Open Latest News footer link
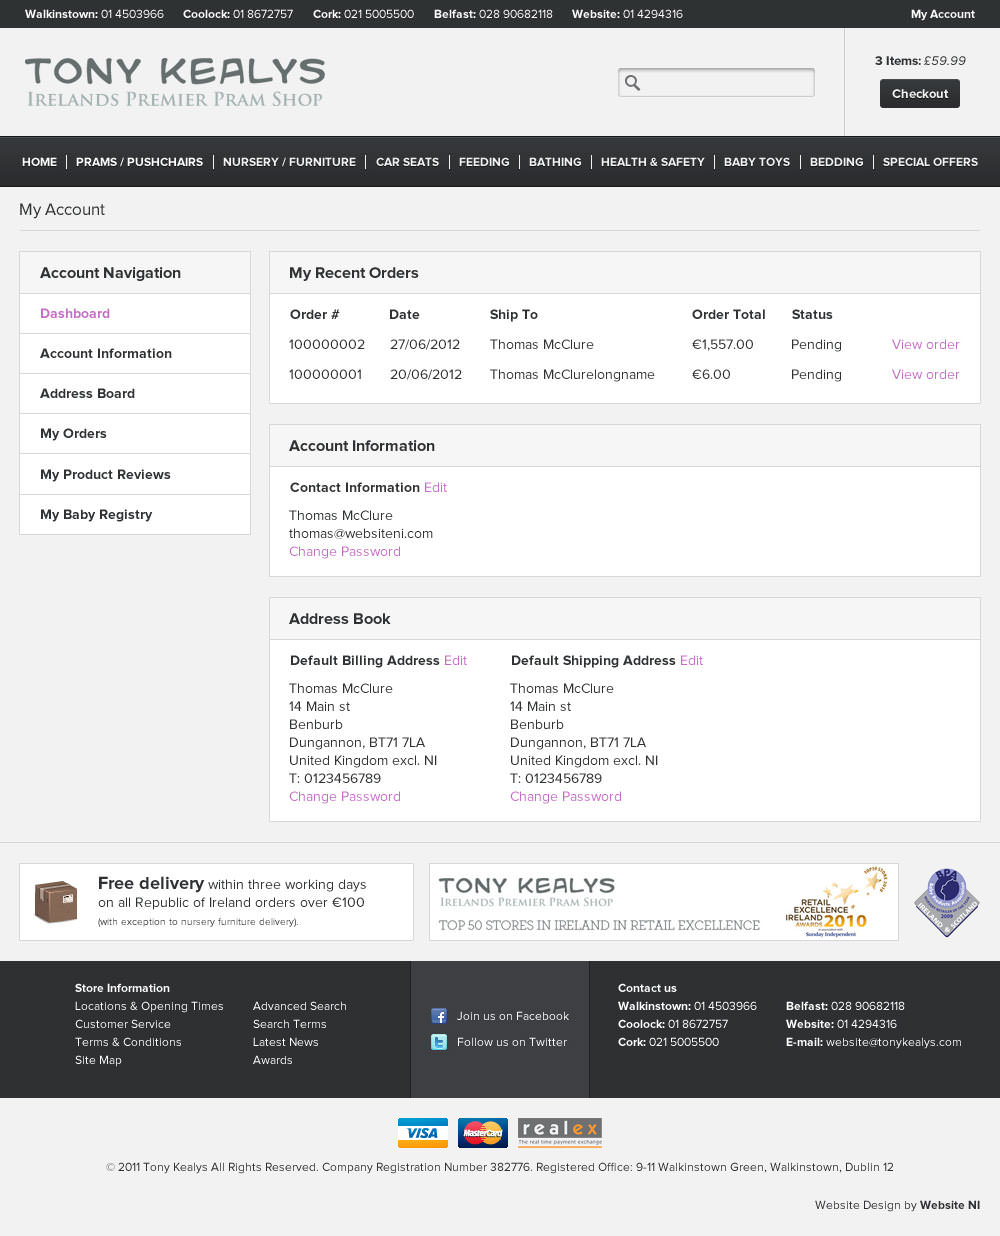 tap(286, 1042)
